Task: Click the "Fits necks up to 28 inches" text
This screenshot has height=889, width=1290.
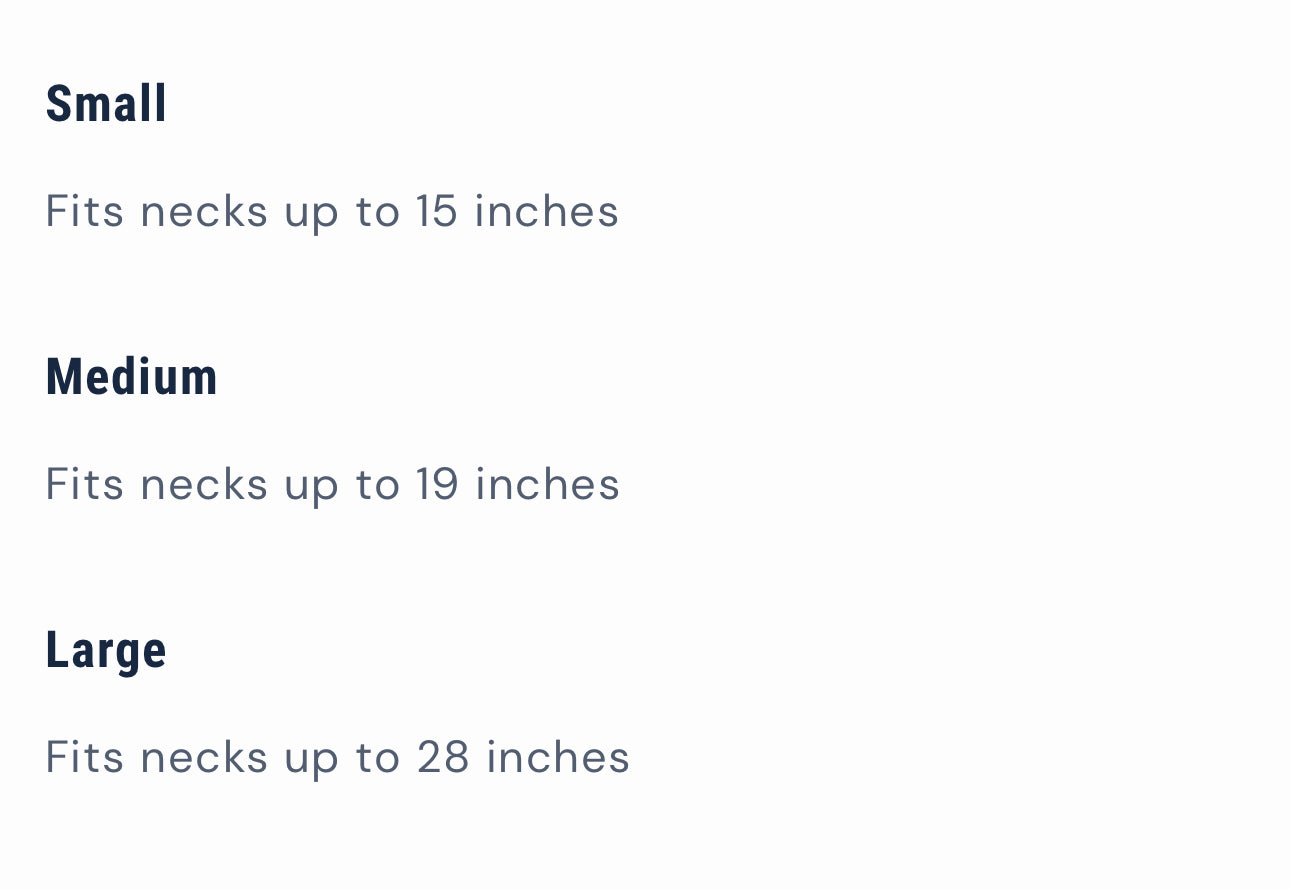Action: (337, 757)
